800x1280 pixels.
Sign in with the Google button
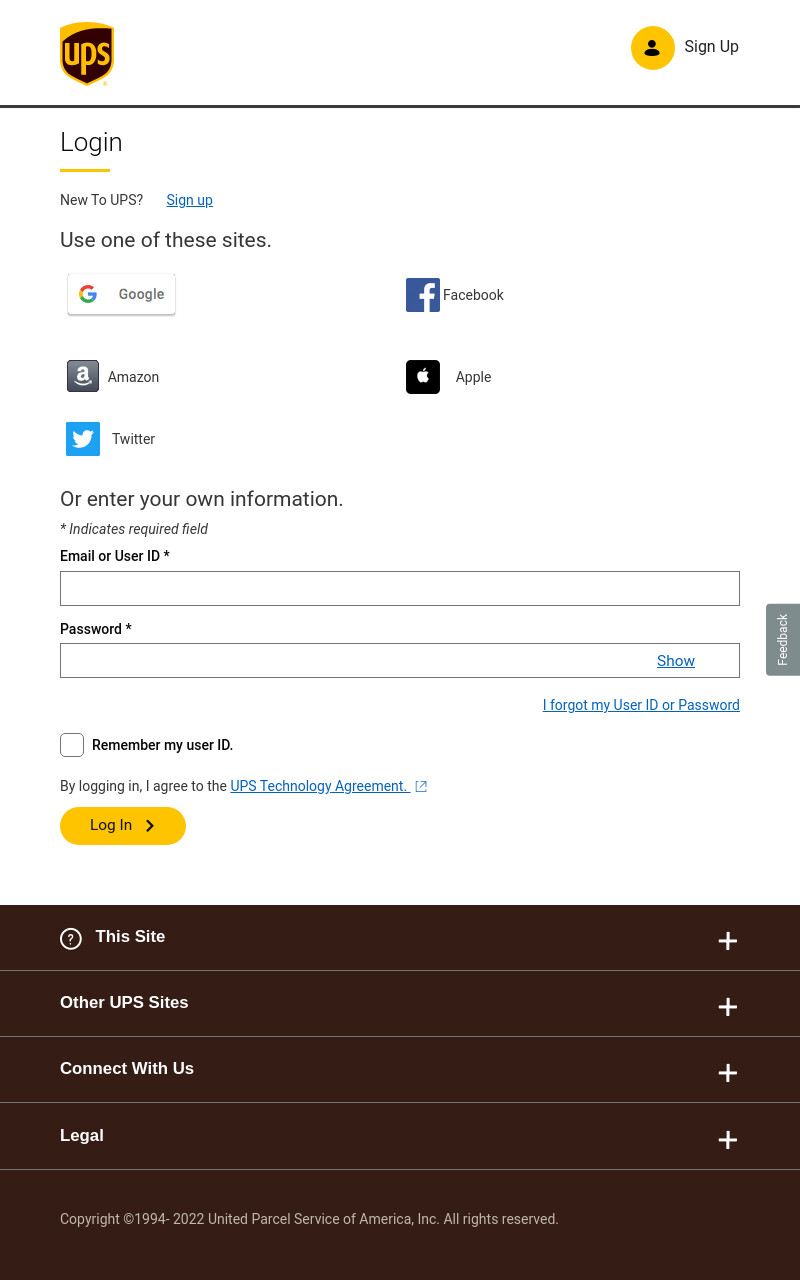[x=121, y=294]
